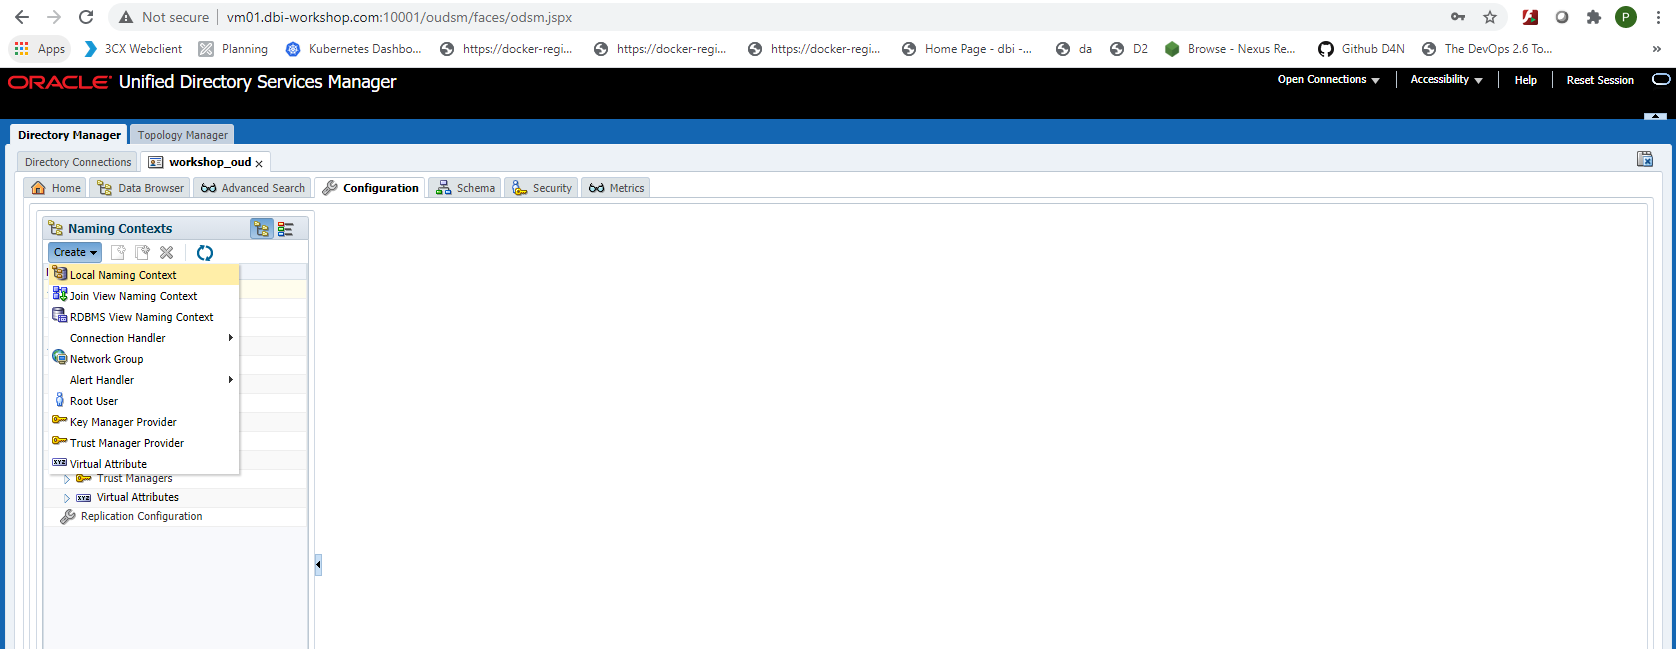Choose Local Naming Context from menu

[x=123, y=275]
